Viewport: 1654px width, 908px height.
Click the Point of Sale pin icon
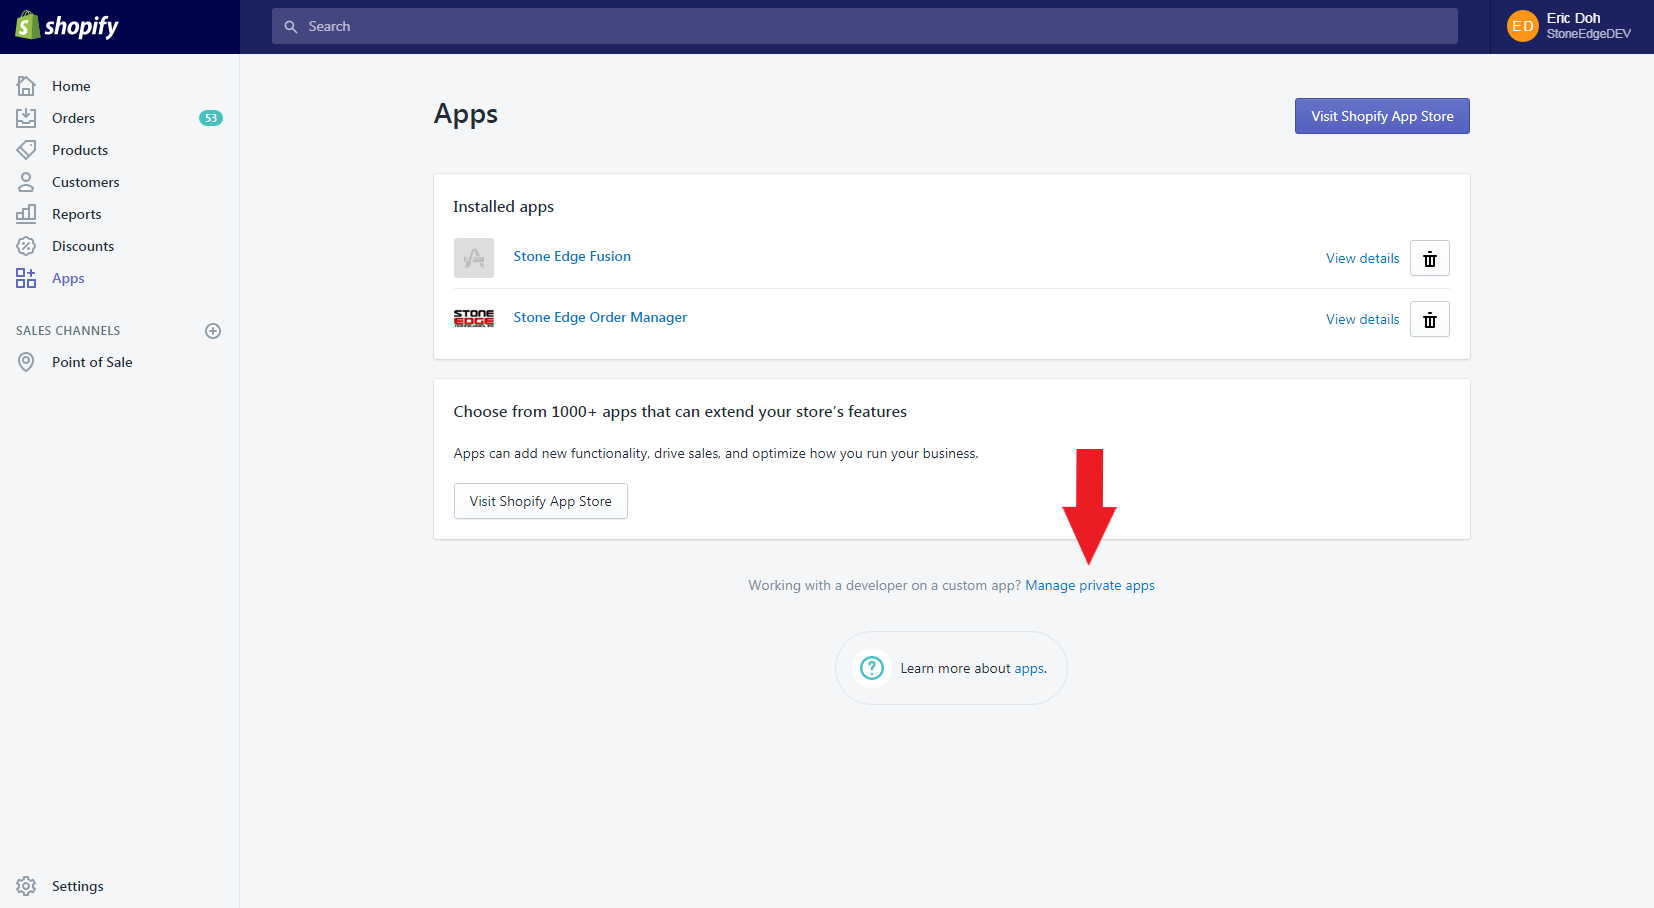tap(26, 362)
